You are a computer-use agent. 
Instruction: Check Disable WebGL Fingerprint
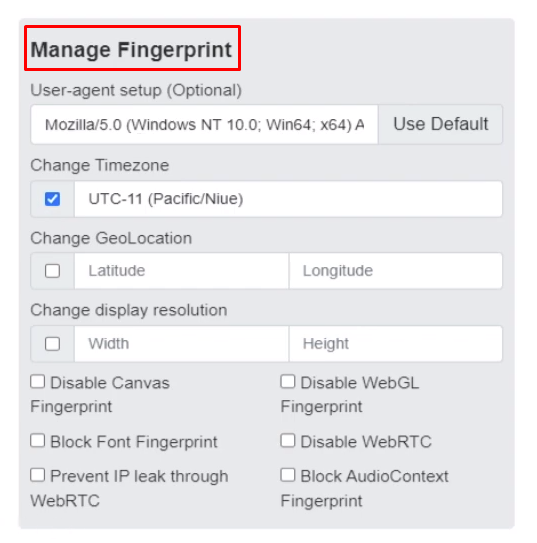point(288,382)
